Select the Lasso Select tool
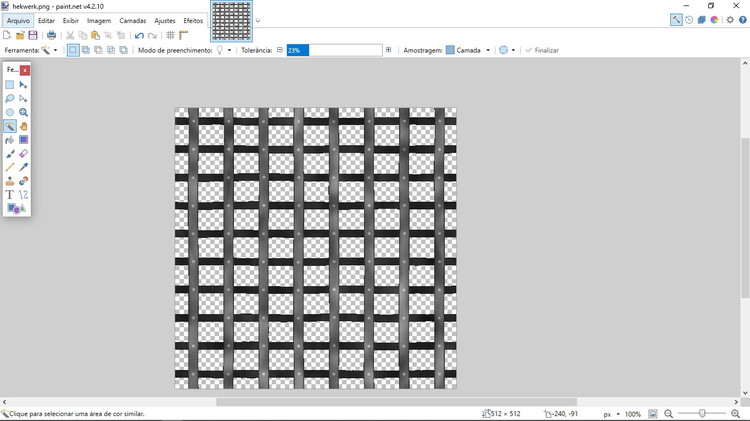Image resolution: width=750 pixels, height=421 pixels. click(x=10, y=99)
